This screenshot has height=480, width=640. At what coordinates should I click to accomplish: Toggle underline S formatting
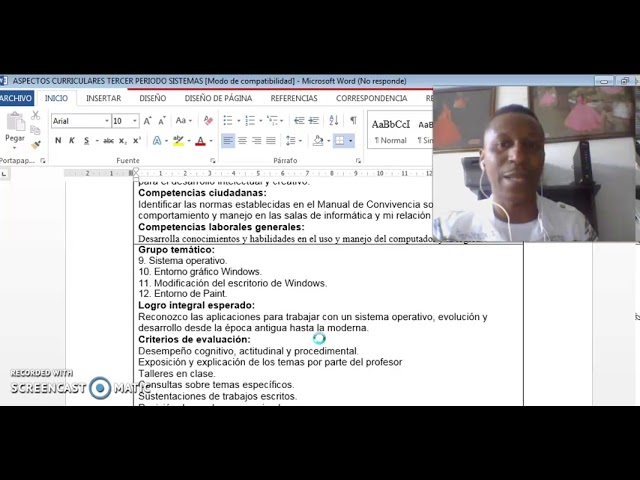86,140
